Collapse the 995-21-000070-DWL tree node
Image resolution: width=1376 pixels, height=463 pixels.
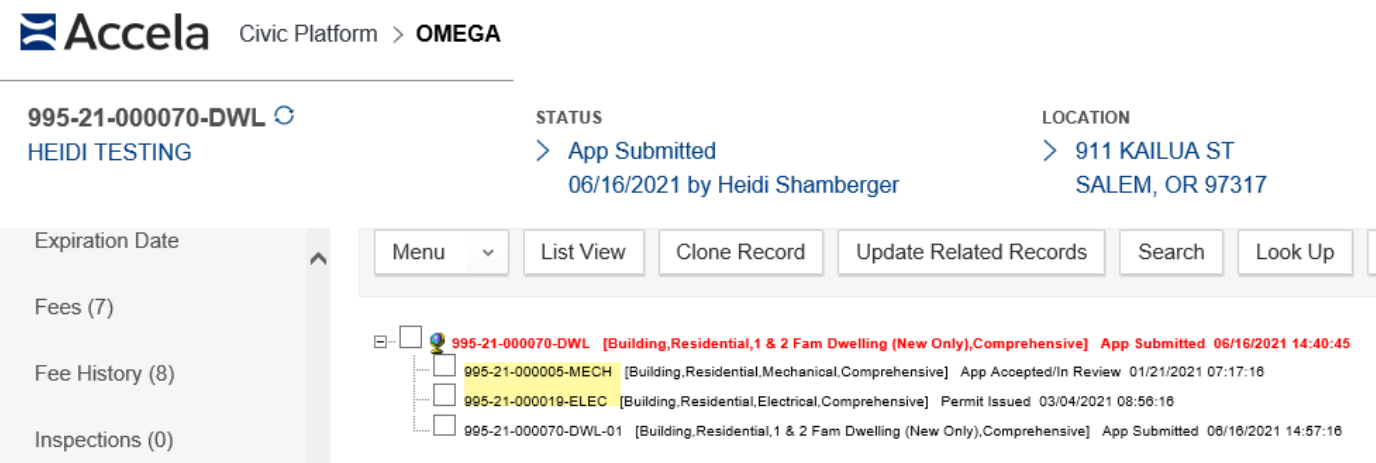point(380,342)
